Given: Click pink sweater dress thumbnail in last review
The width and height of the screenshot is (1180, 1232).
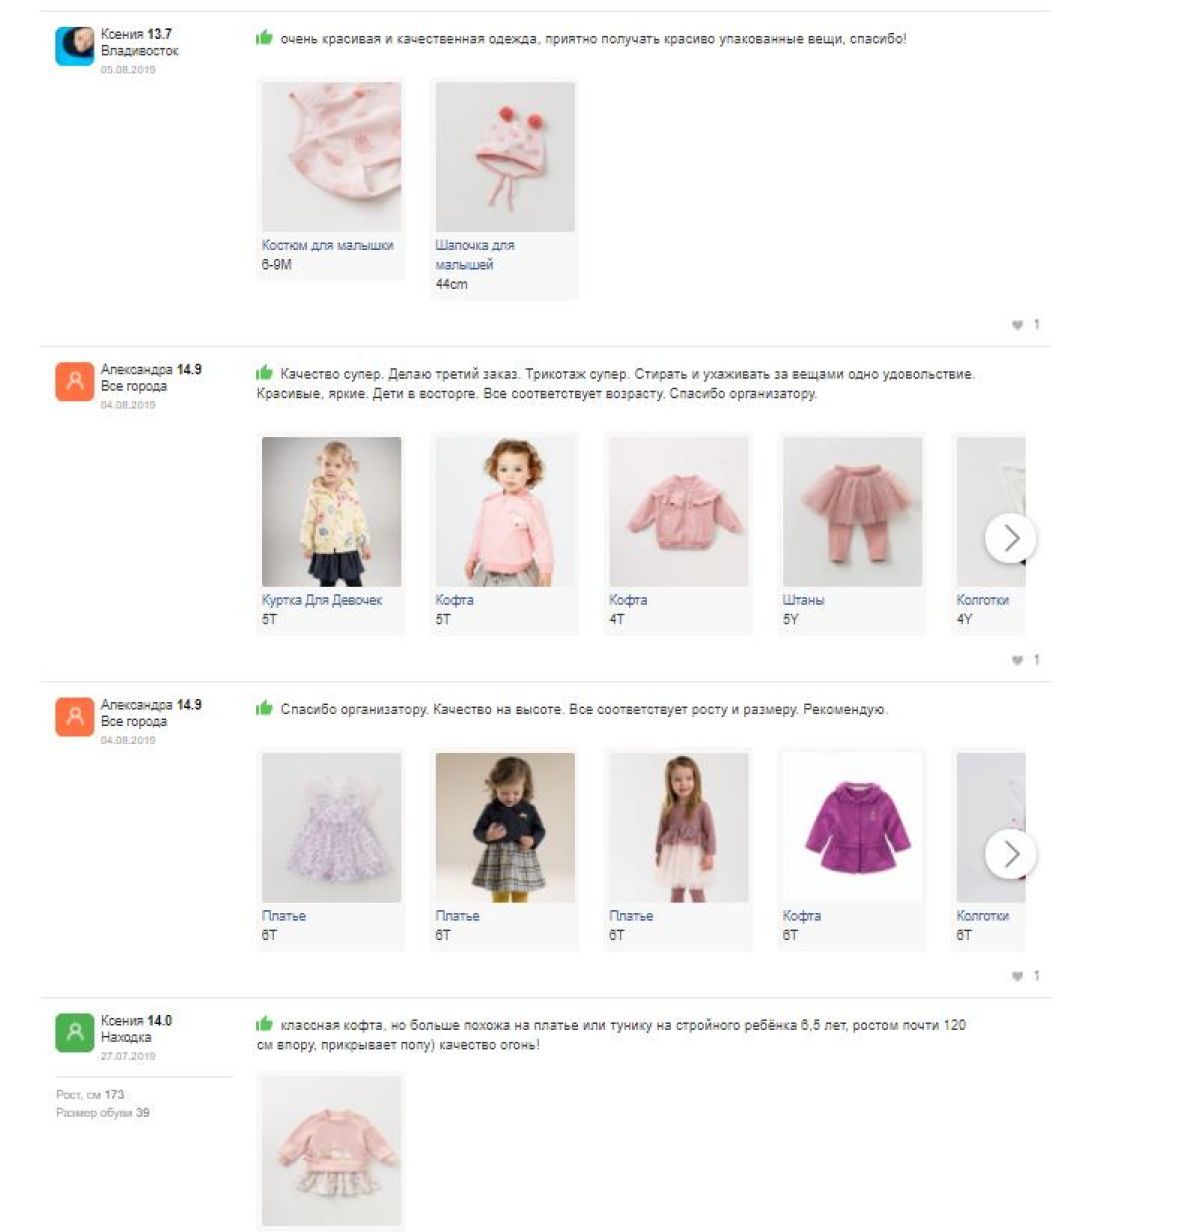Looking at the screenshot, I should 331,1151.
